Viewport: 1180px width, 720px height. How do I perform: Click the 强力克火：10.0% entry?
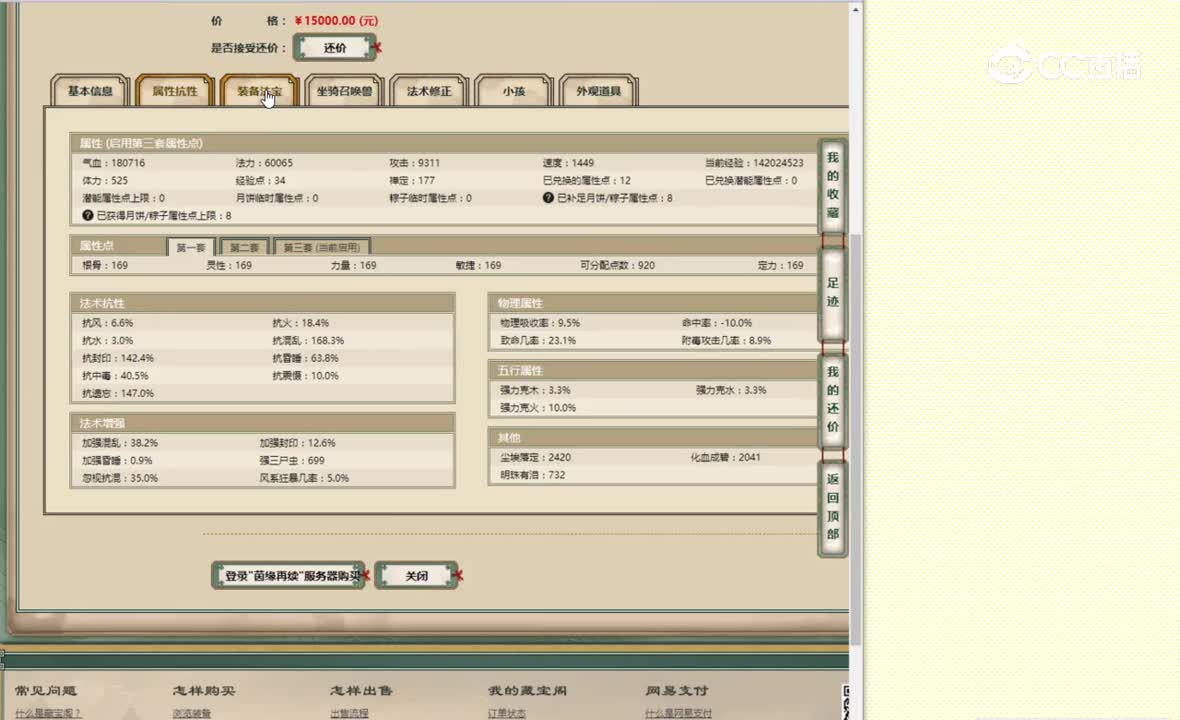pos(538,408)
